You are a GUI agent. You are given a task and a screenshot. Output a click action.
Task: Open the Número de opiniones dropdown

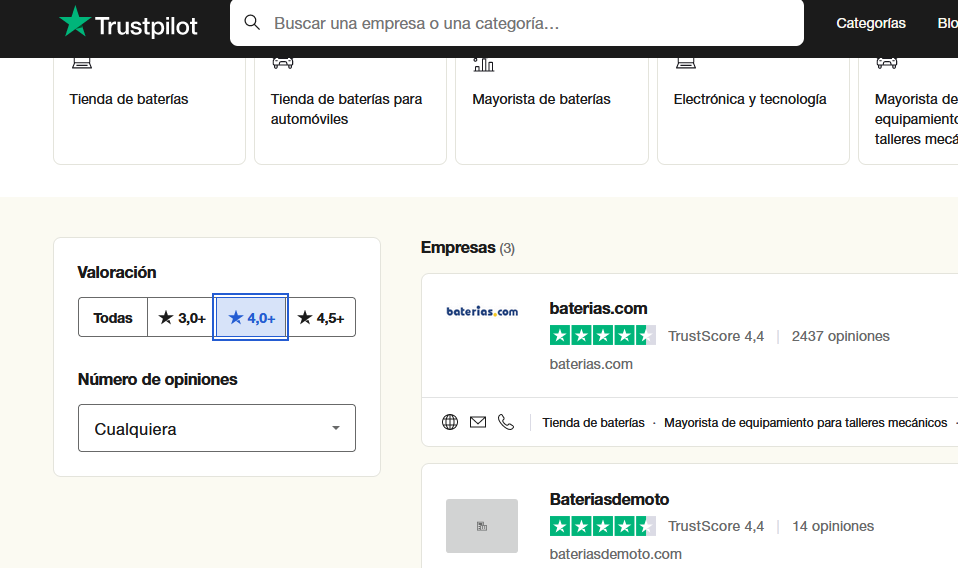217,428
